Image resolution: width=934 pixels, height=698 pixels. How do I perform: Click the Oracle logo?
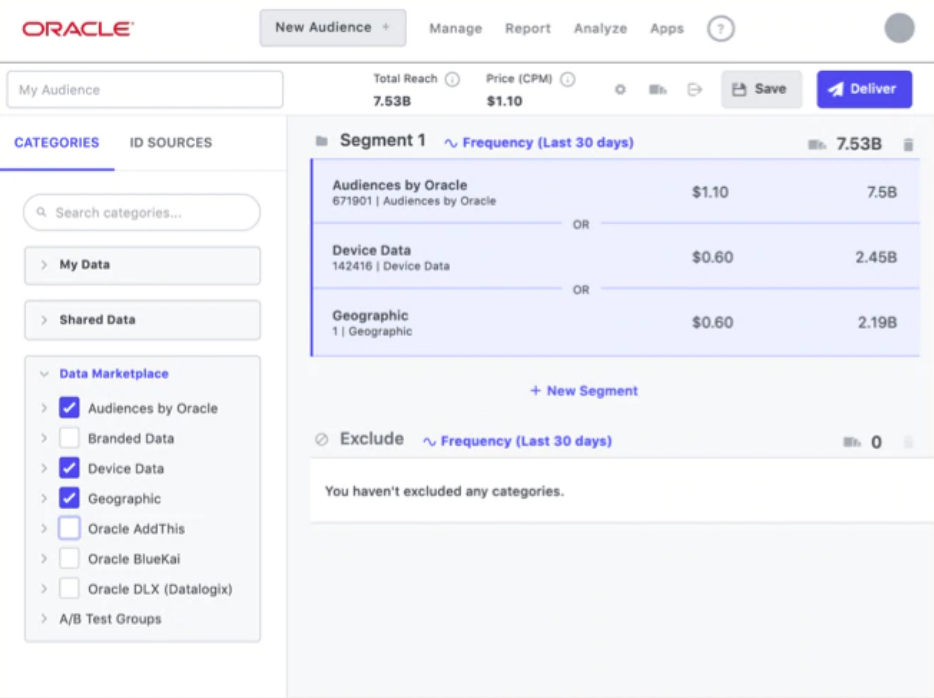(x=78, y=29)
